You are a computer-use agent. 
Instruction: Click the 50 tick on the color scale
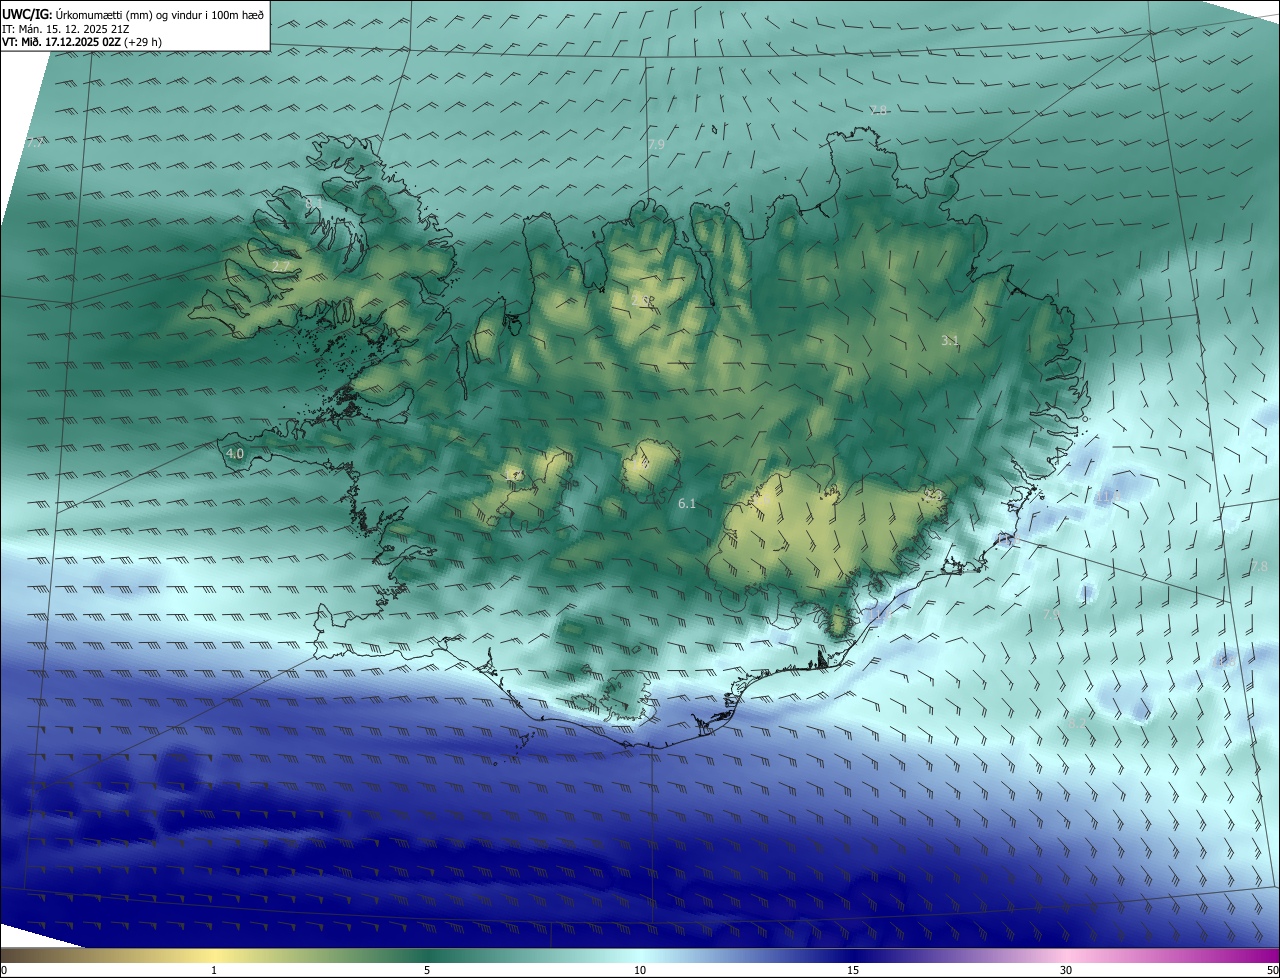coord(1272,970)
